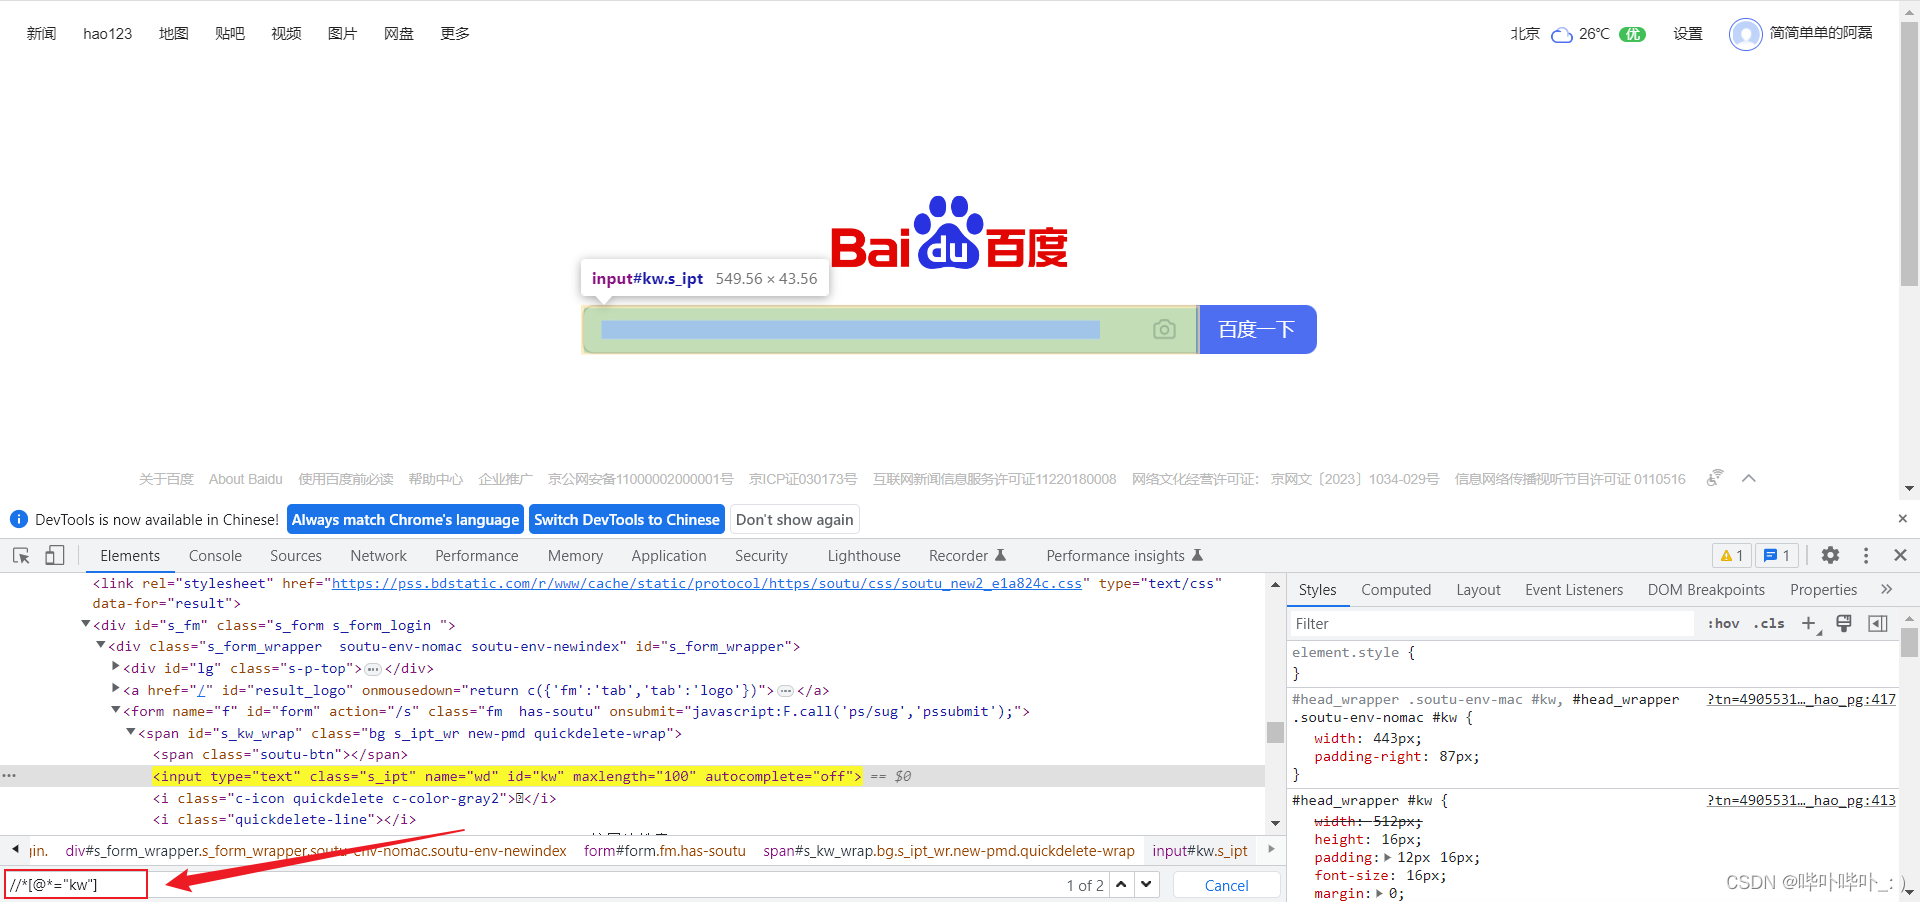
Task: Expand the padding property triangle
Action: click(x=1387, y=857)
